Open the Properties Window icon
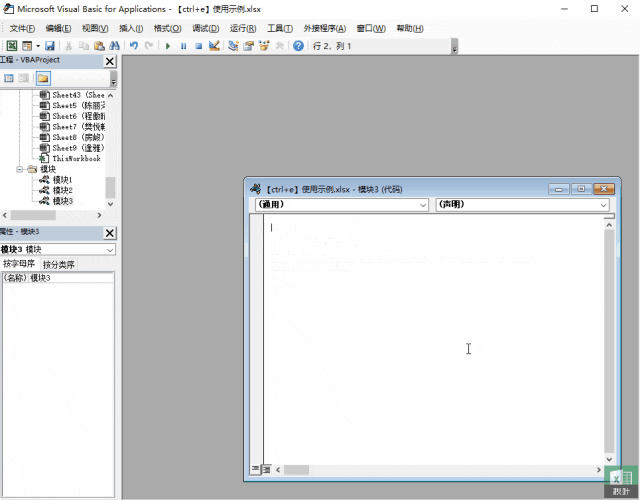 click(x=249, y=46)
